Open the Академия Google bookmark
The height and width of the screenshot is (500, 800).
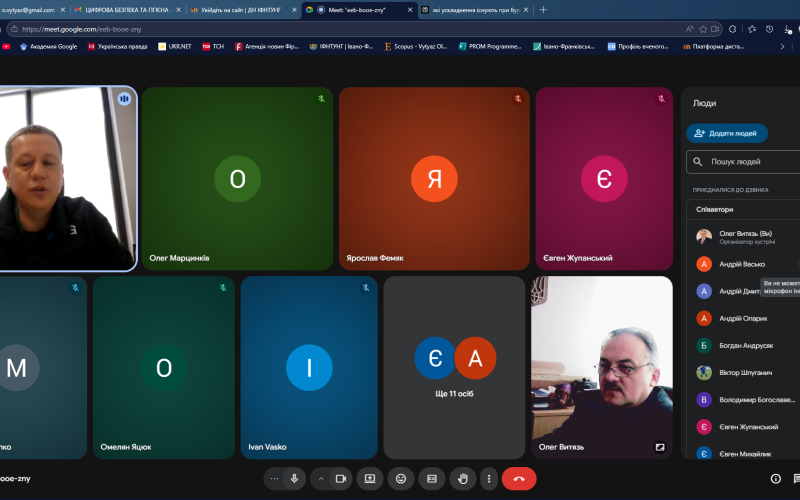(x=48, y=46)
